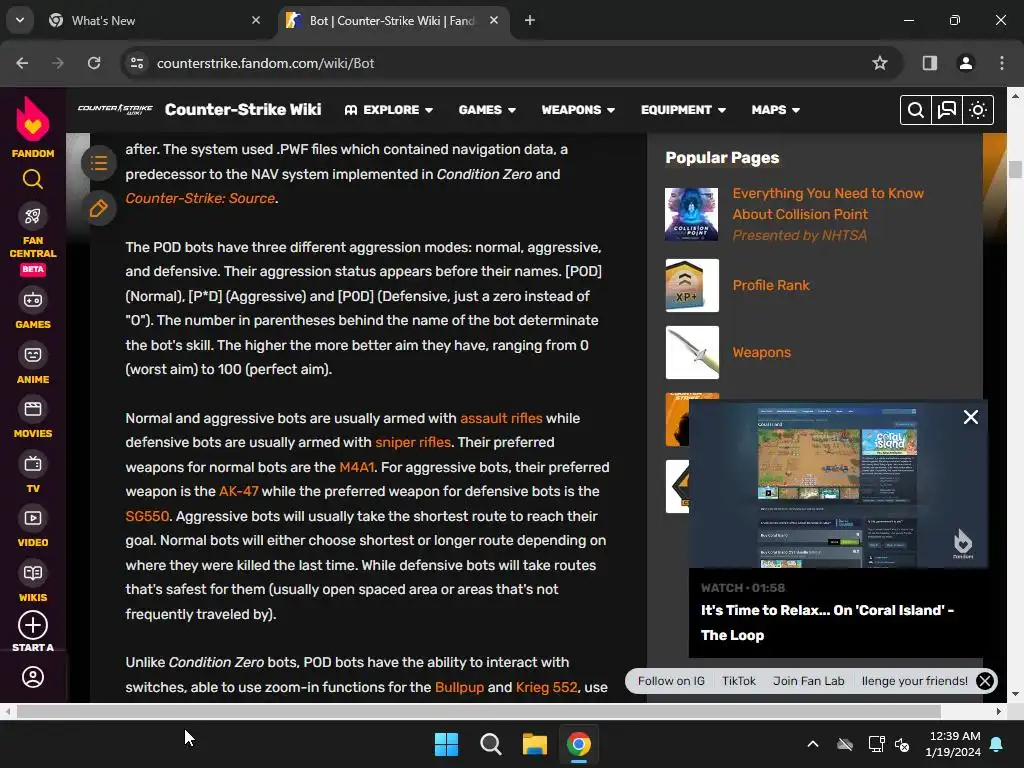This screenshot has height=768, width=1024.
Task: Click the Fandom sidebar search icon
Action: pos(33,179)
